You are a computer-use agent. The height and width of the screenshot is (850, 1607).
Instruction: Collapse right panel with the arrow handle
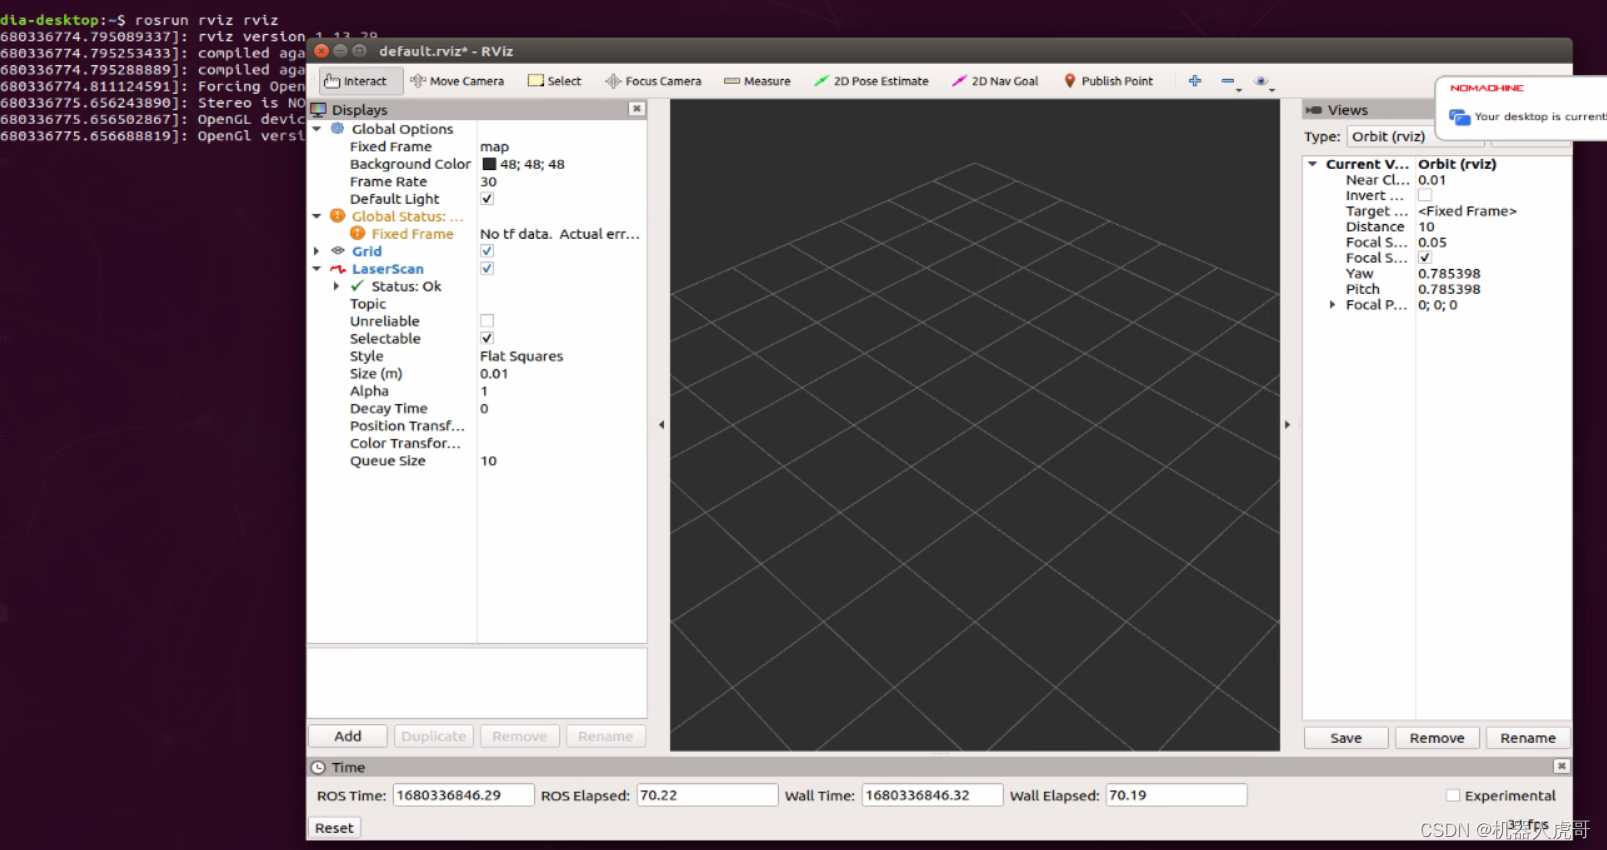coord(1287,425)
